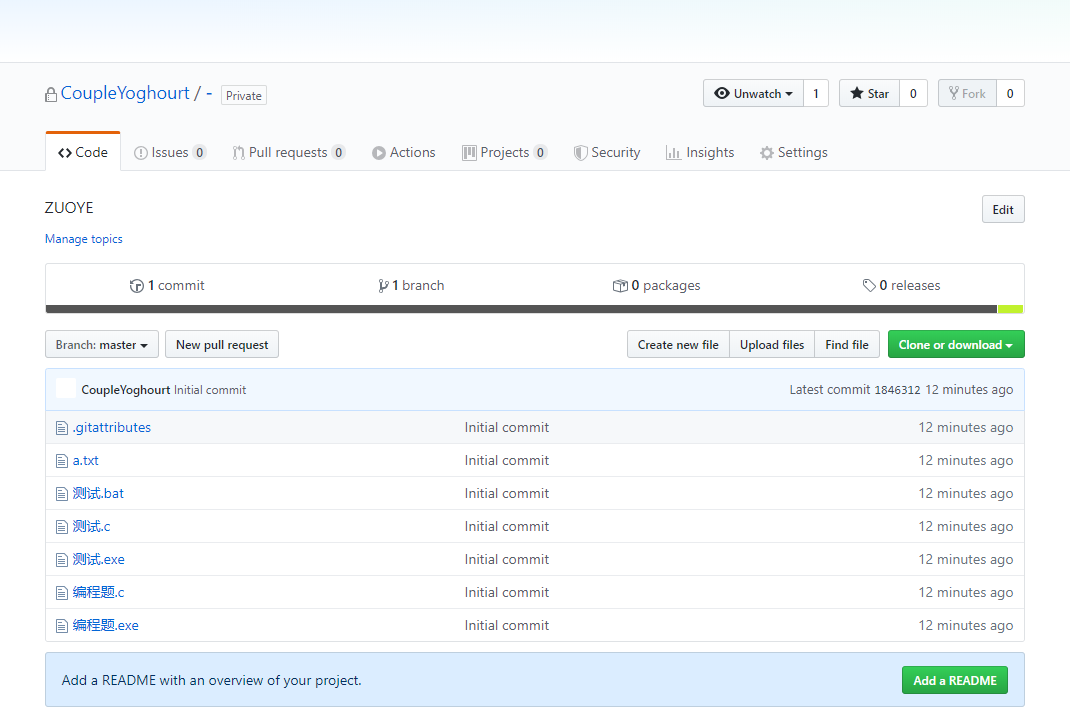Image resolution: width=1070 pixels, height=718 pixels.
Task: Click the file icon beside .gitattributes
Action: click(x=61, y=428)
